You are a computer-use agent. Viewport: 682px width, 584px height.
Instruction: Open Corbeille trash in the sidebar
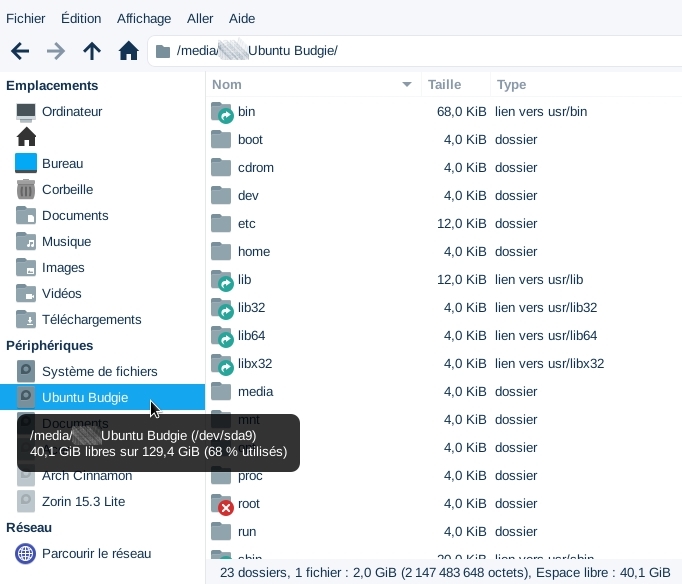point(66,189)
